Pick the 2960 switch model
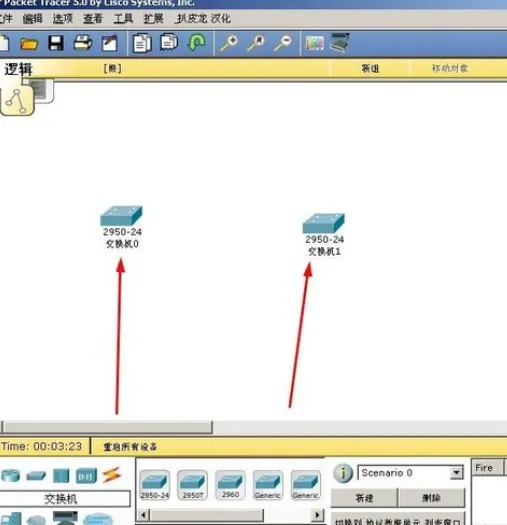The image size is (507, 525). pyautogui.click(x=230, y=484)
